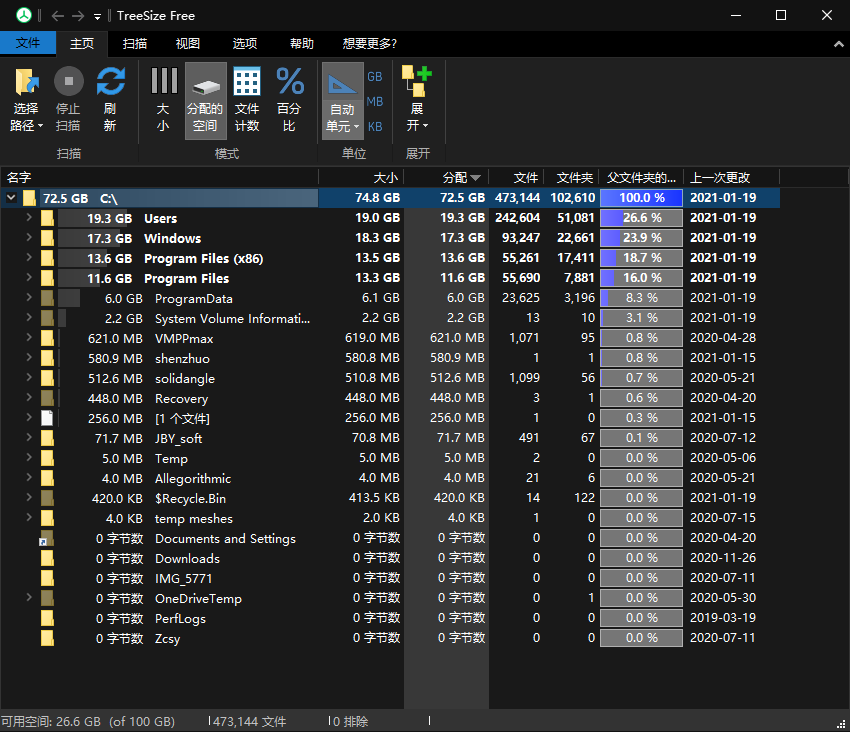Select the 大小 (Size) mode icon

[163, 82]
